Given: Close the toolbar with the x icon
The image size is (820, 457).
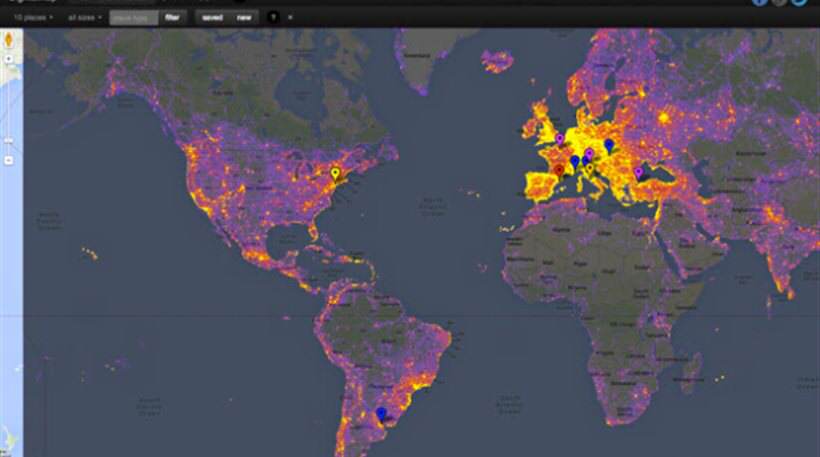Looking at the screenshot, I should (290, 17).
